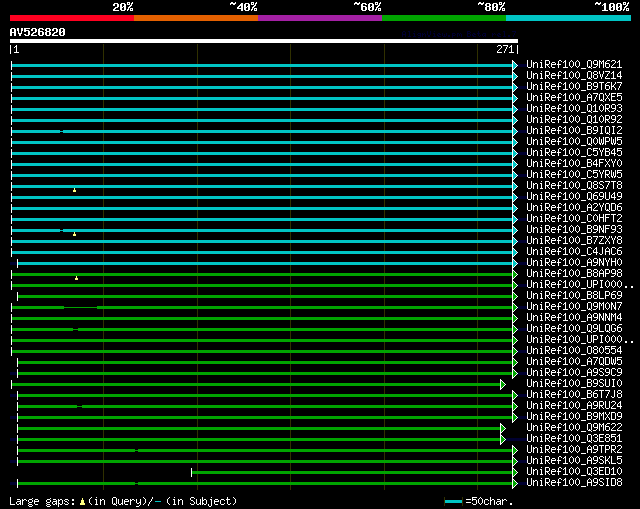Click the purple ~60% identity legend segment
The height and width of the screenshot is (509, 640).
tap(320, 18)
